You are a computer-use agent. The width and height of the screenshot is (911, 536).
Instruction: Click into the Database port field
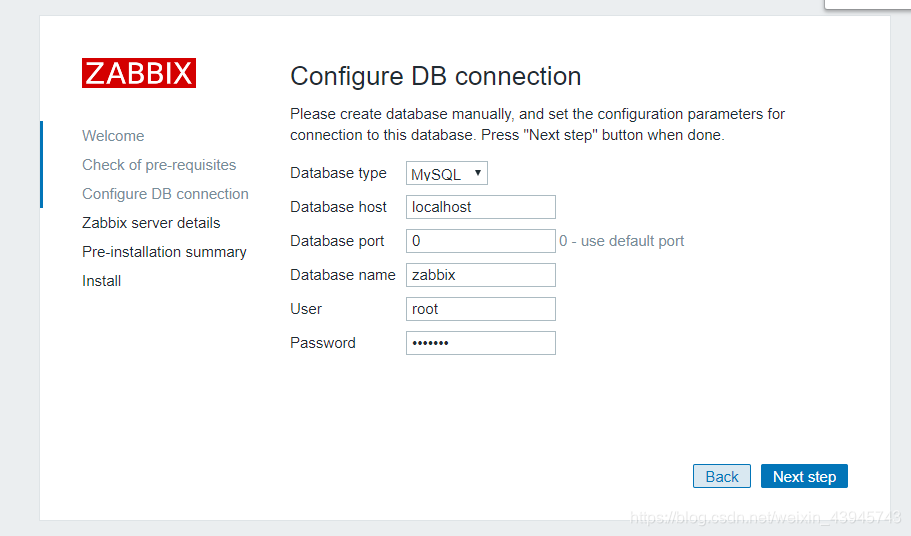(x=480, y=241)
